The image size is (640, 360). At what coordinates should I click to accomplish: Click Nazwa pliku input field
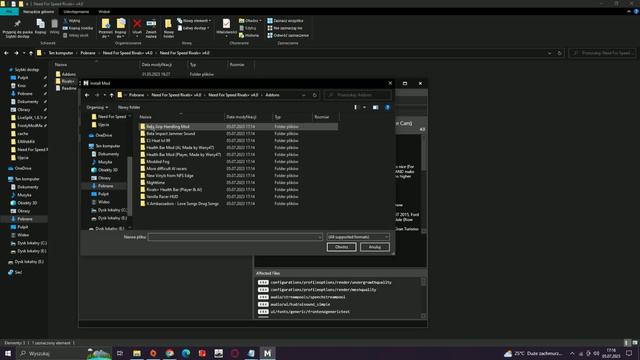235,237
